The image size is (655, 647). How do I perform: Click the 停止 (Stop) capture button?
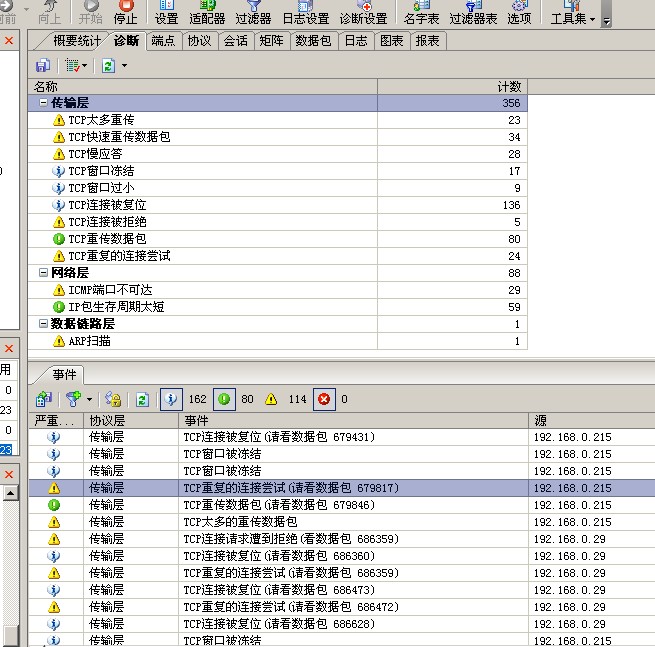pyautogui.click(x=126, y=13)
